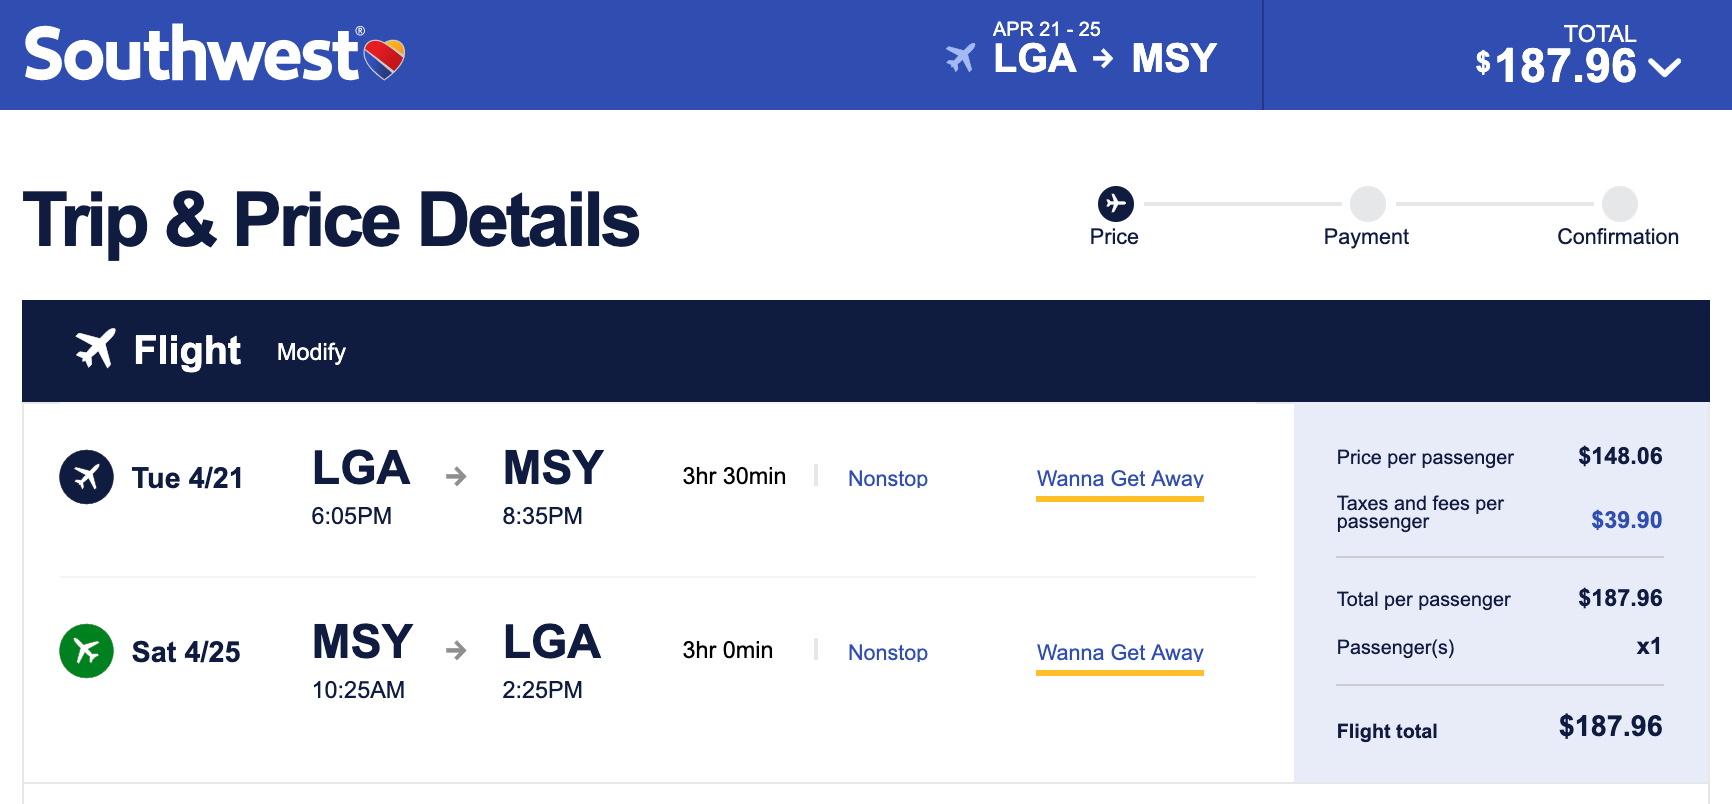
Task: Expand the $187.96 total amount in header
Action: point(1565,66)
